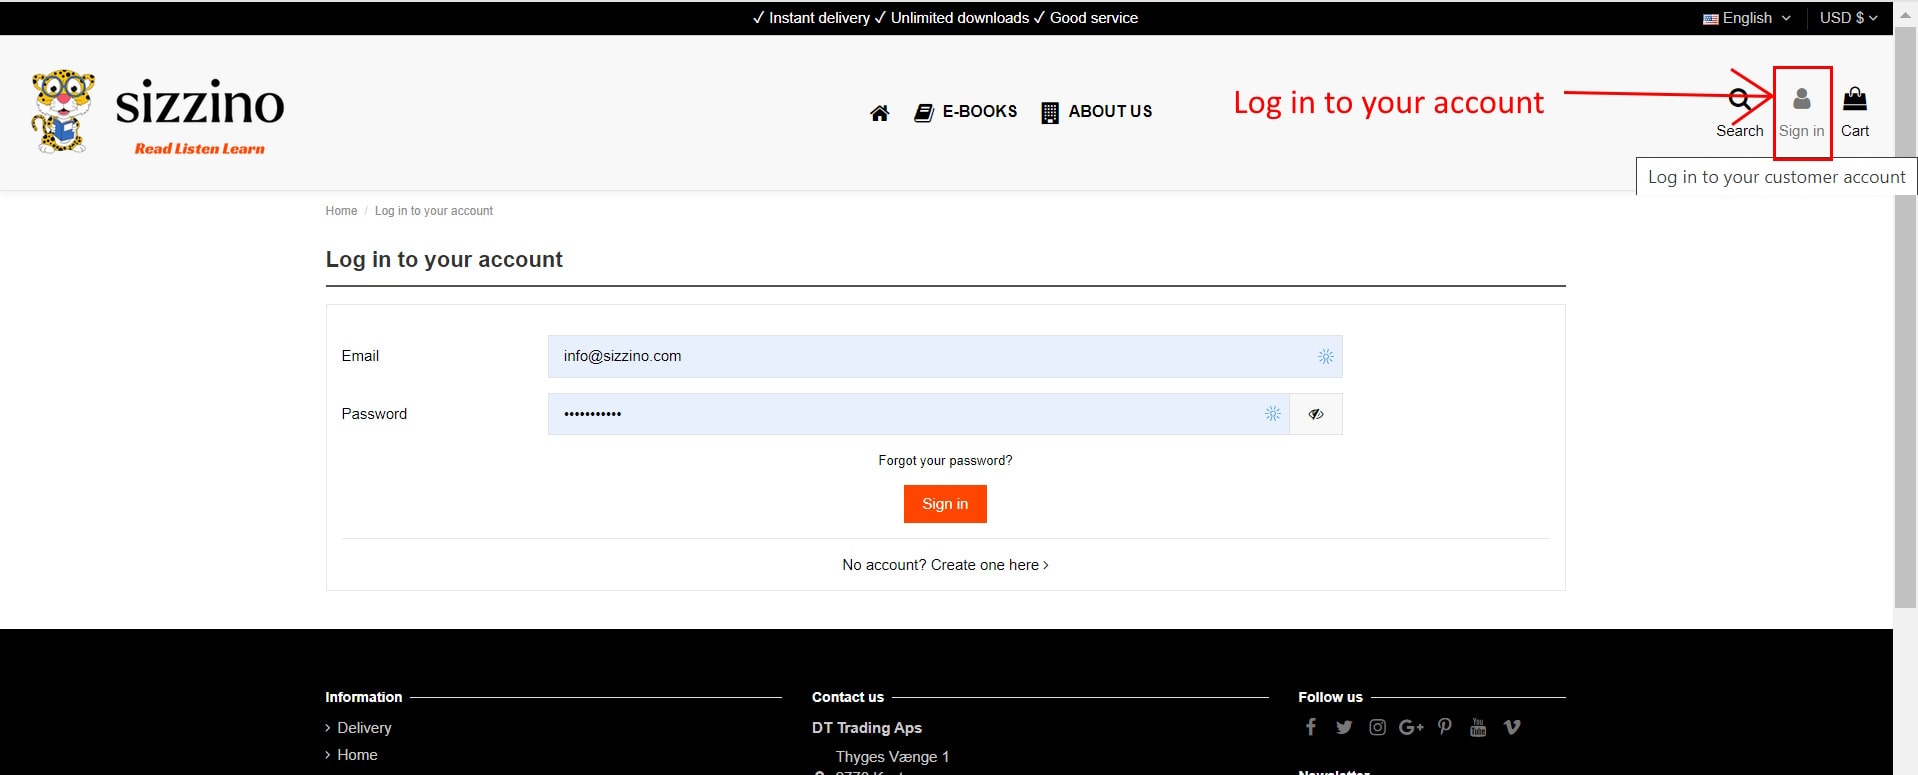Click the sizzino logo image
Viewport: 1918px width, 775px height.
158,112
